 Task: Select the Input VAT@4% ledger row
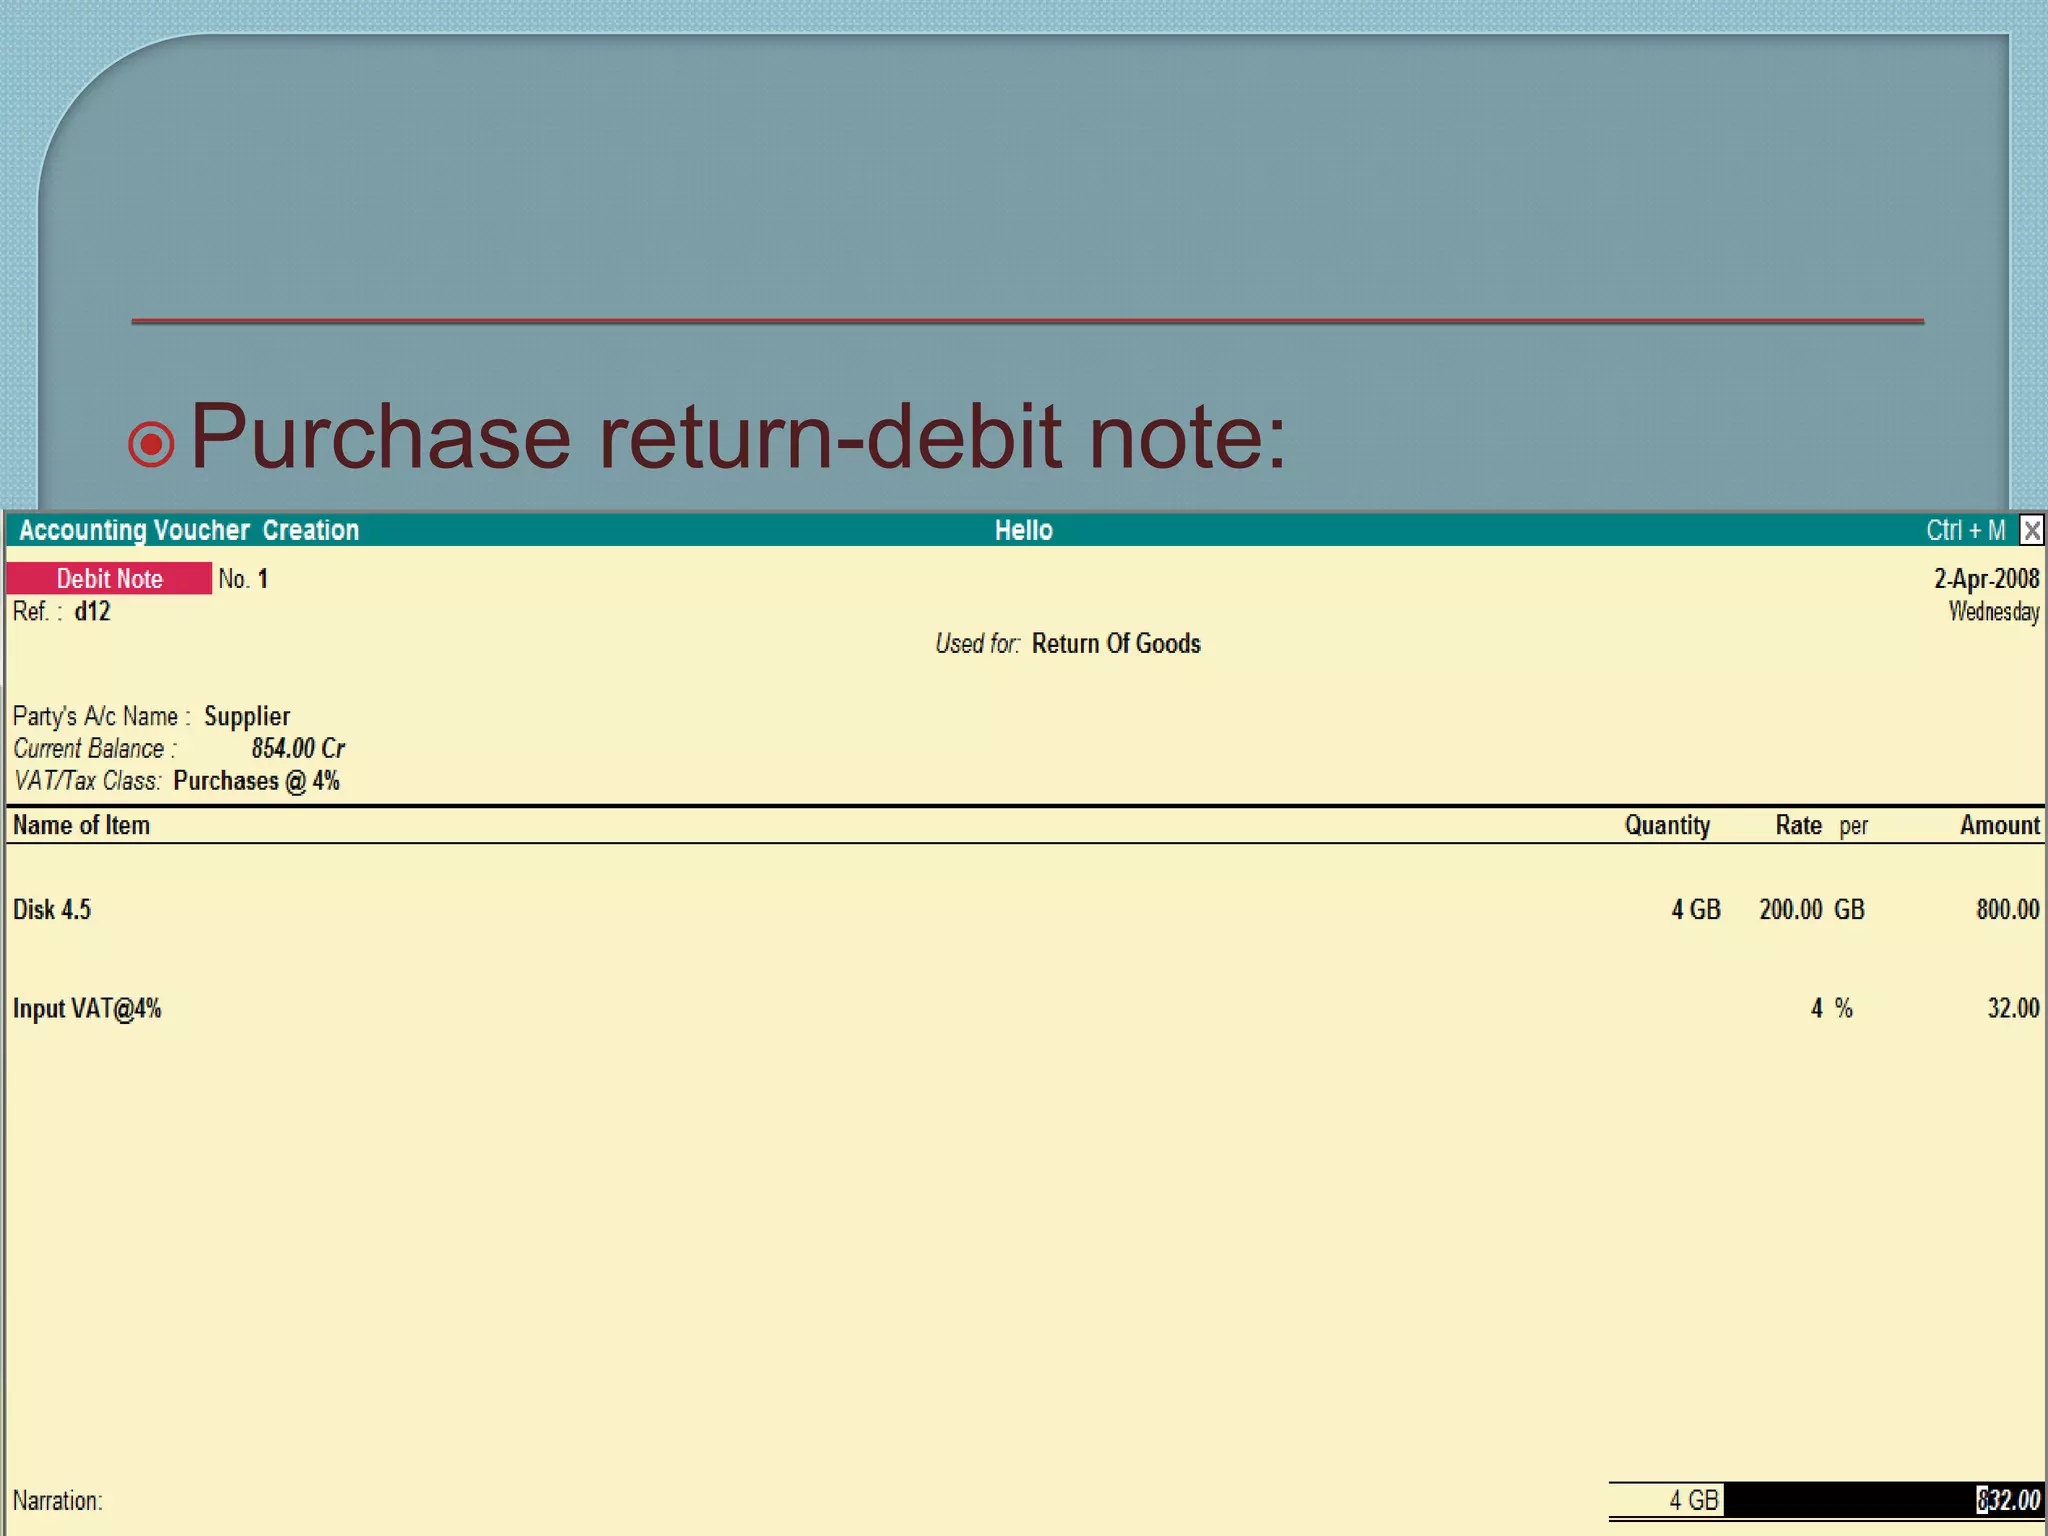(x=1024, y=1008)
